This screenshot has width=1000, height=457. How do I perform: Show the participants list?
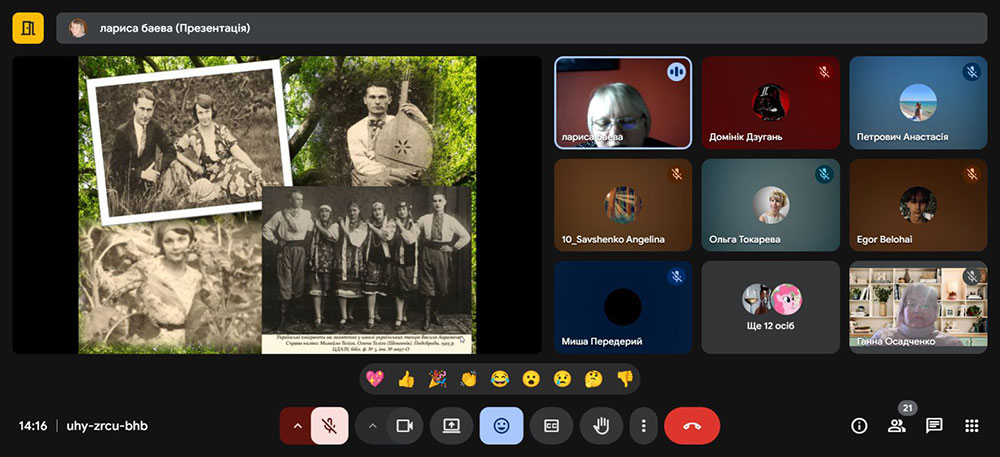point(896,426)
